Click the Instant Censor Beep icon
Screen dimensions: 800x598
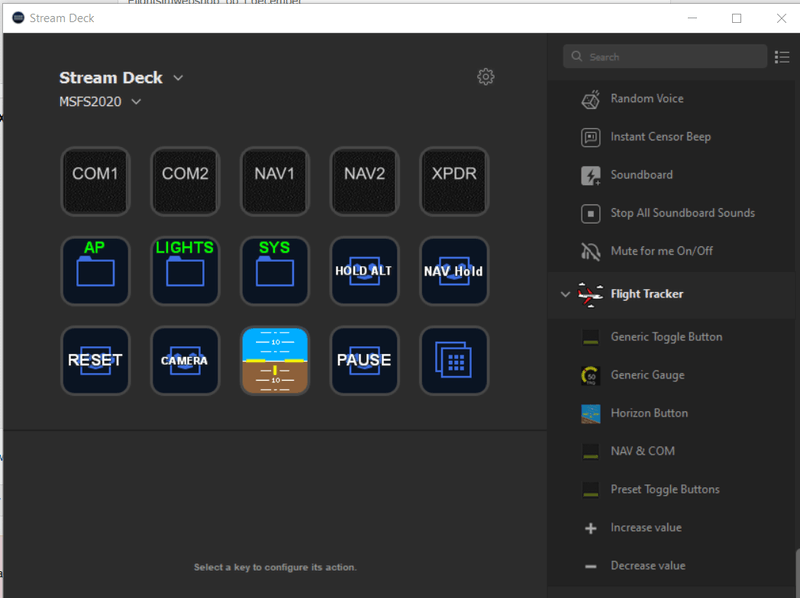click(590, 137)
